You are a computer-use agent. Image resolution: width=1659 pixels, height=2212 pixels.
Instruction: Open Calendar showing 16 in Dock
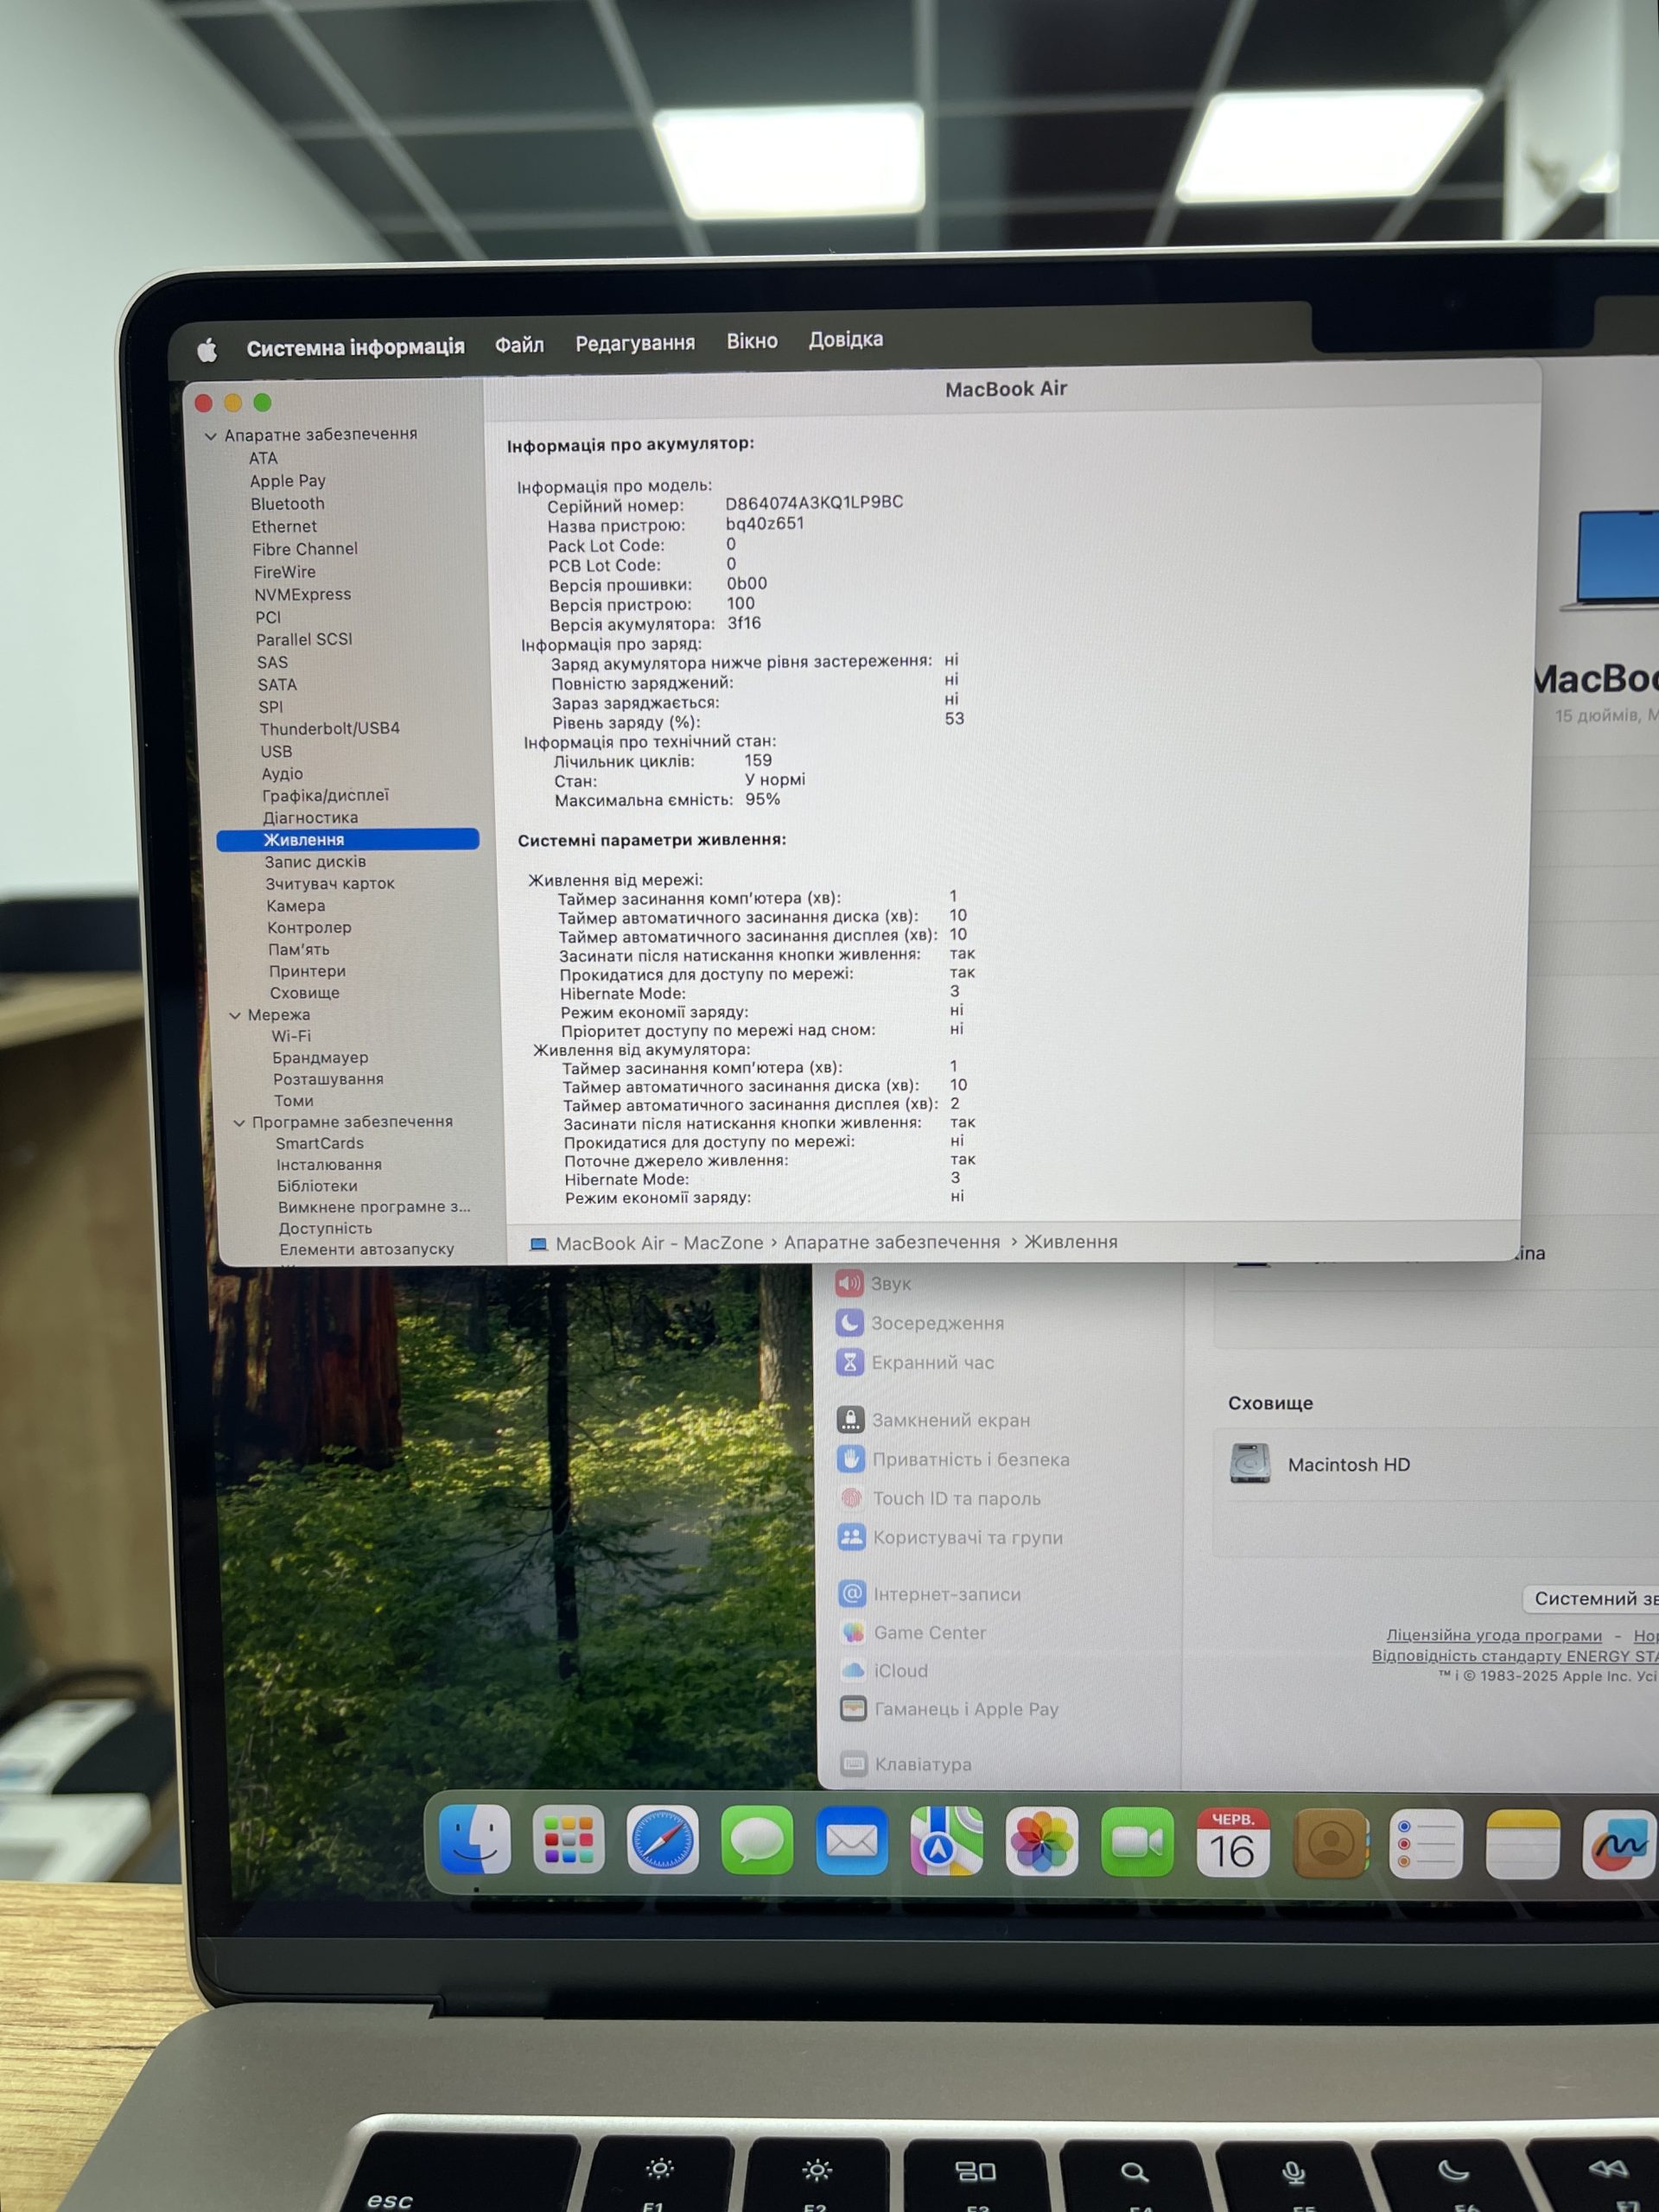[1233, 1843]
